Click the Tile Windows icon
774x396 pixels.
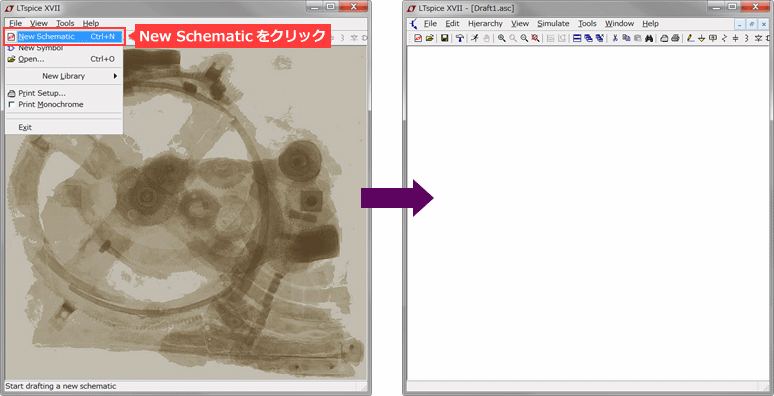click(577, 38)
